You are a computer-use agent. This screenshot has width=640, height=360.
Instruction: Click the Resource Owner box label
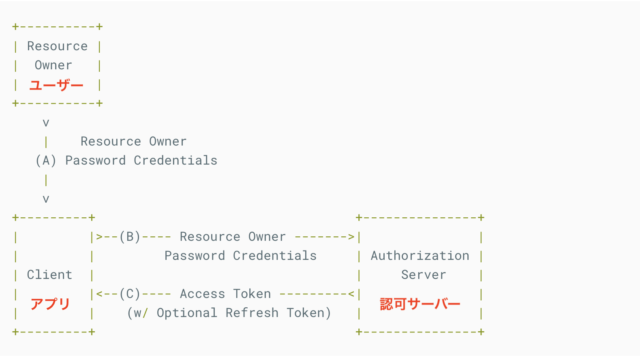[x=57, y=56]
